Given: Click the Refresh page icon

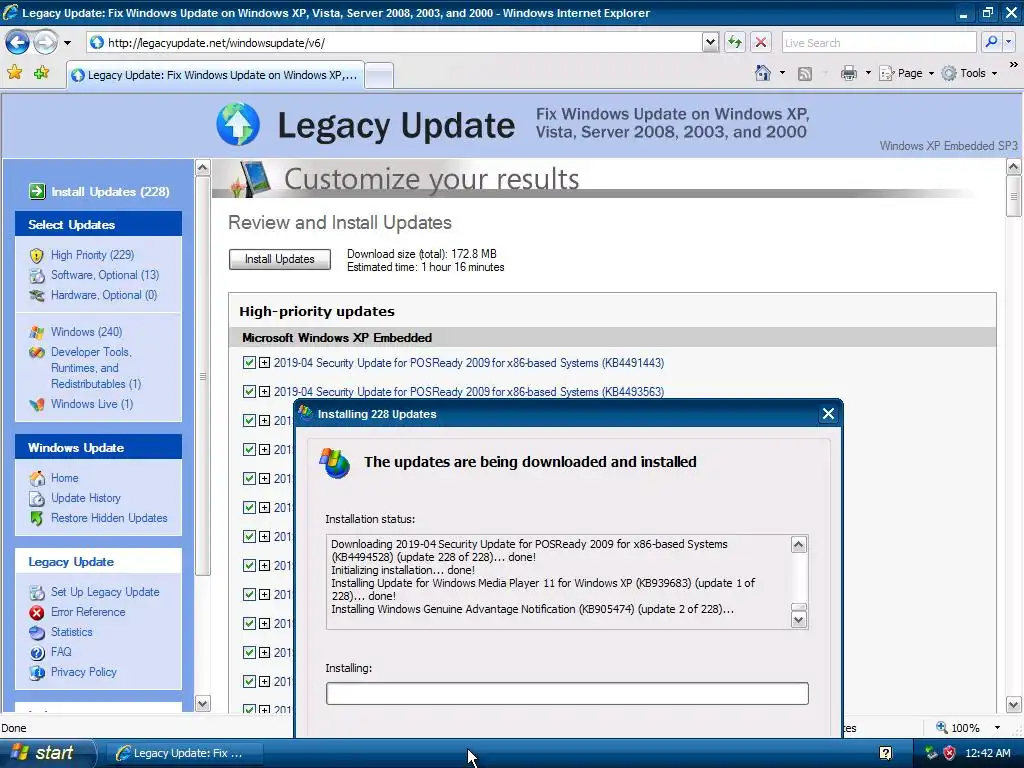Looking at the screenshot, I should tap(735, 42).
